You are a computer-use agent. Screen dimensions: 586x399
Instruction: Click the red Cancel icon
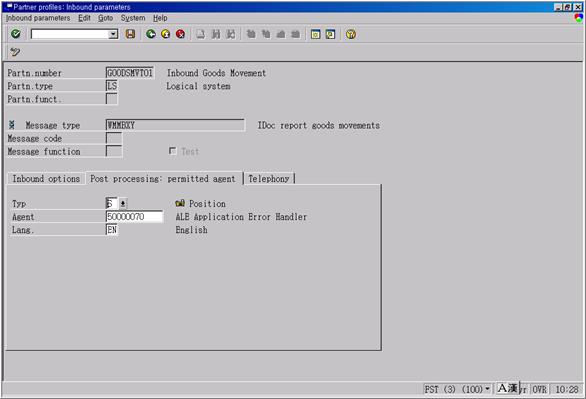(181, 34)
